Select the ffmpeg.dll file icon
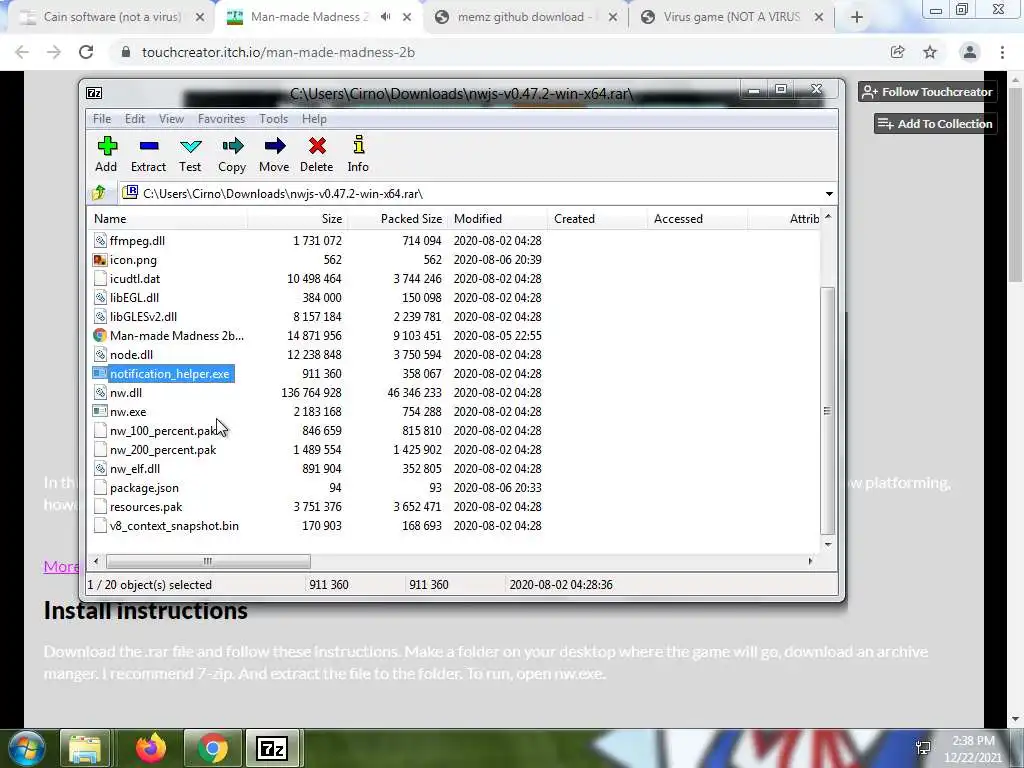The height and width of the screenshot is (768, 1024). (x=100, y=240)
